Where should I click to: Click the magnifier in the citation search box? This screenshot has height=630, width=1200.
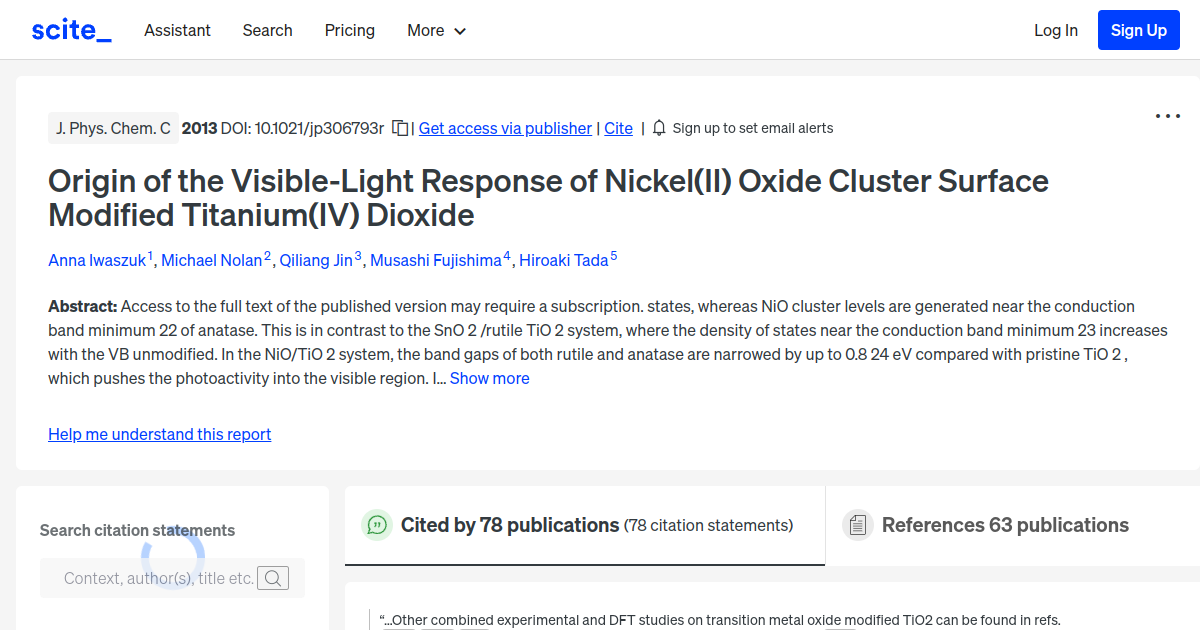(x=272, y=578)
